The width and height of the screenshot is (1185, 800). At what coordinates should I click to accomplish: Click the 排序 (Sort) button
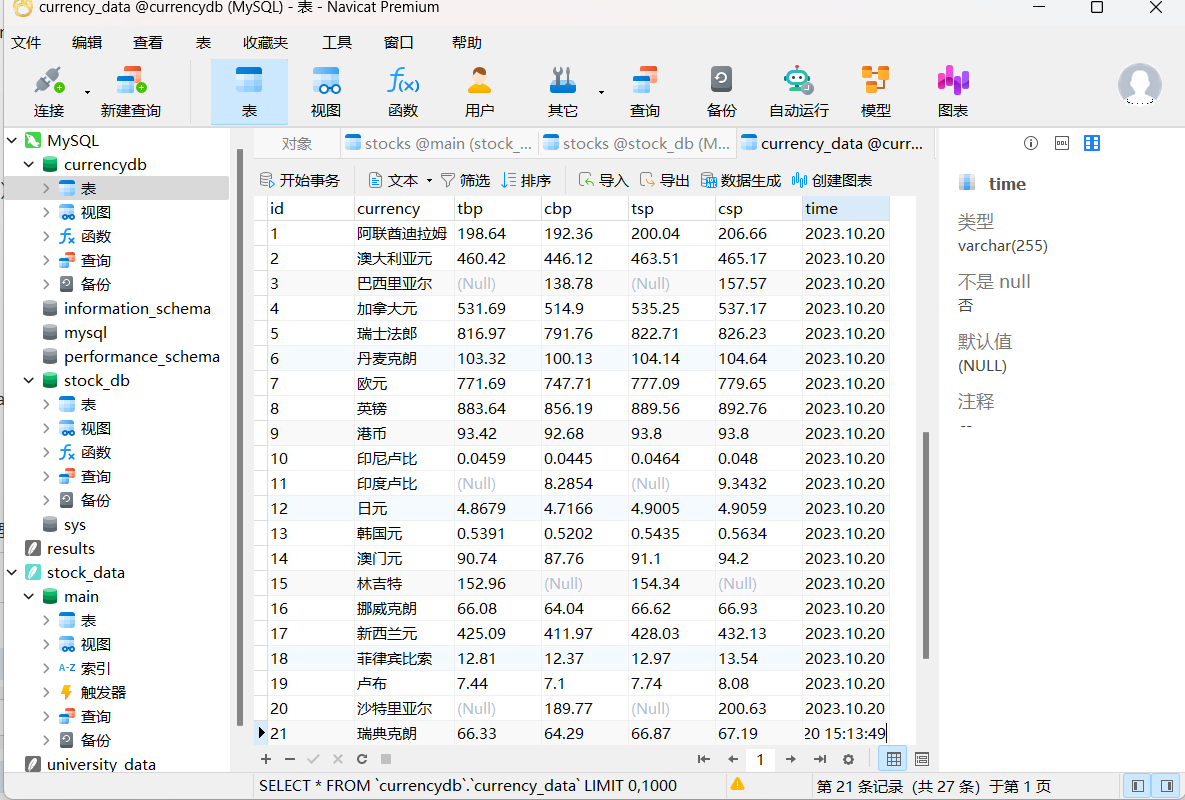[526, 181]
